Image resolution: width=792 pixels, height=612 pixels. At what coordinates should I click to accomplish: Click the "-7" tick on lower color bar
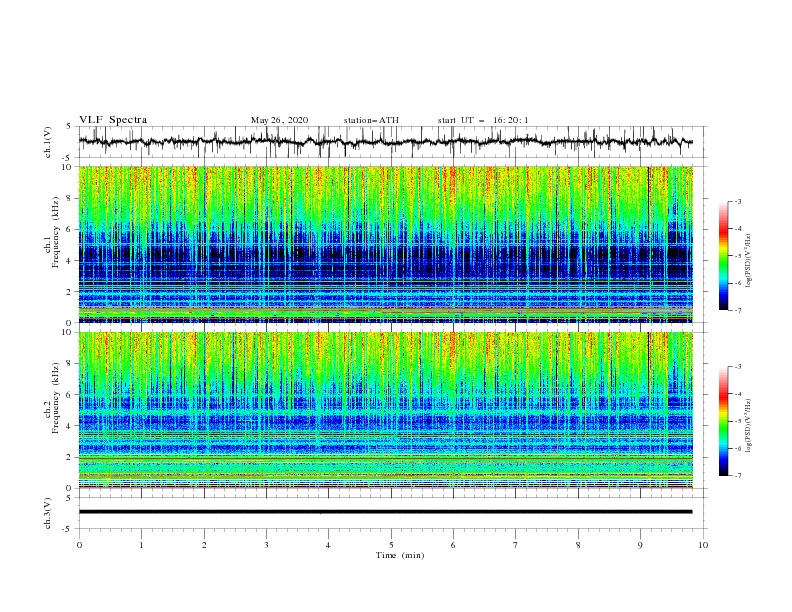pos(738,475)
